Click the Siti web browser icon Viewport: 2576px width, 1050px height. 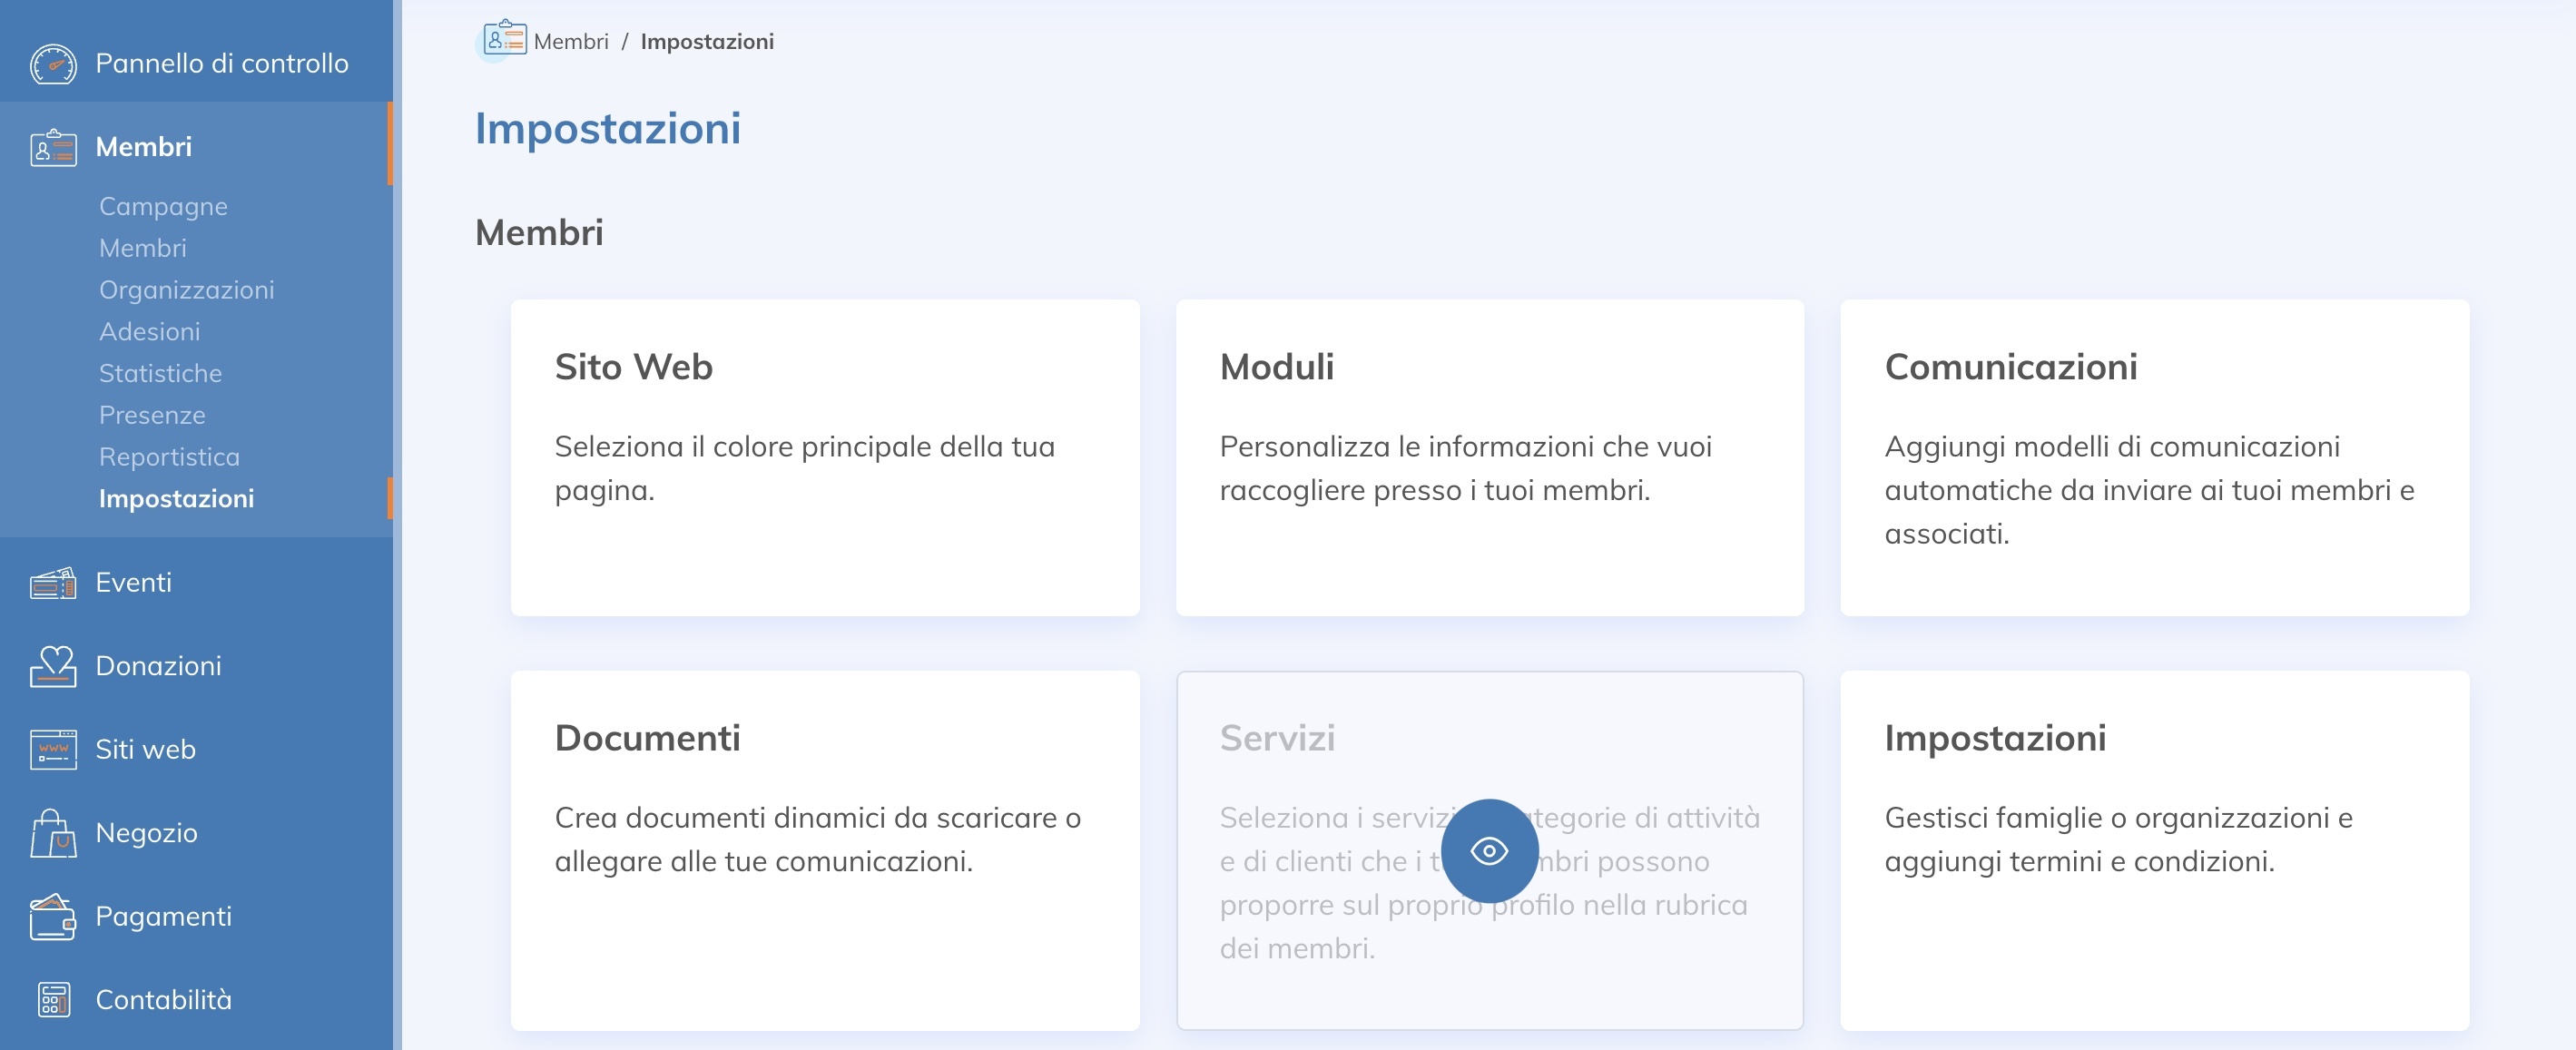pos(53,750)
